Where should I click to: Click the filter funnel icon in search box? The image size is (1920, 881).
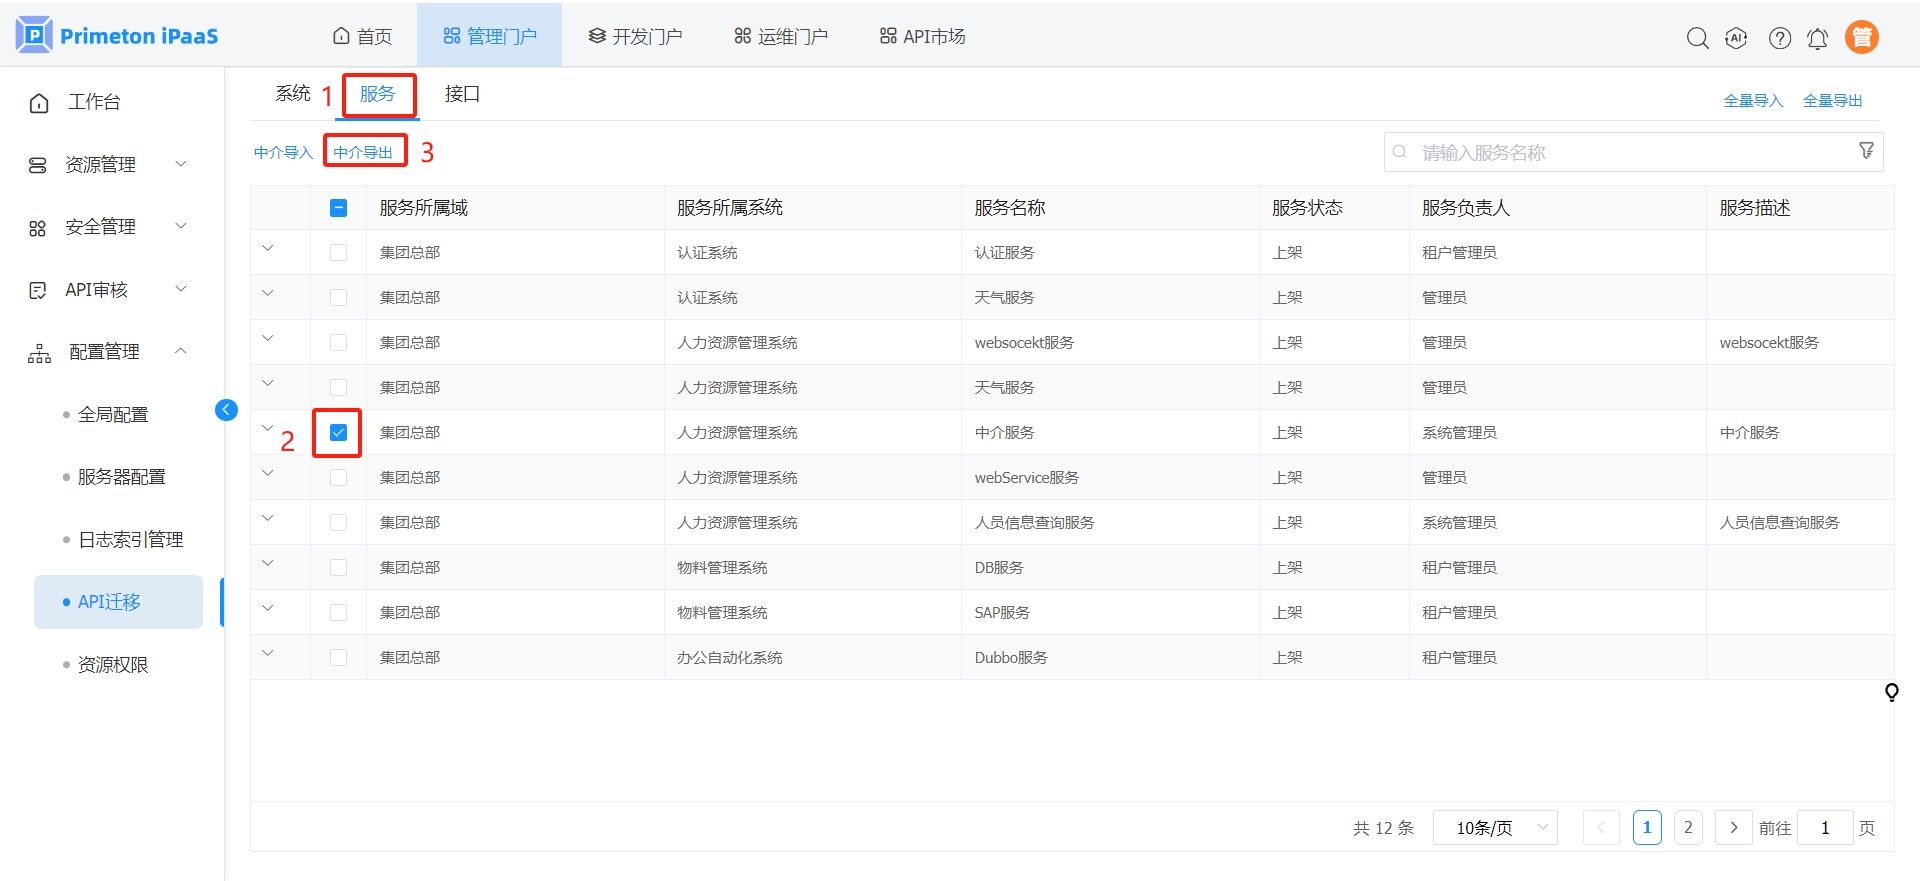coord(1866,151)
